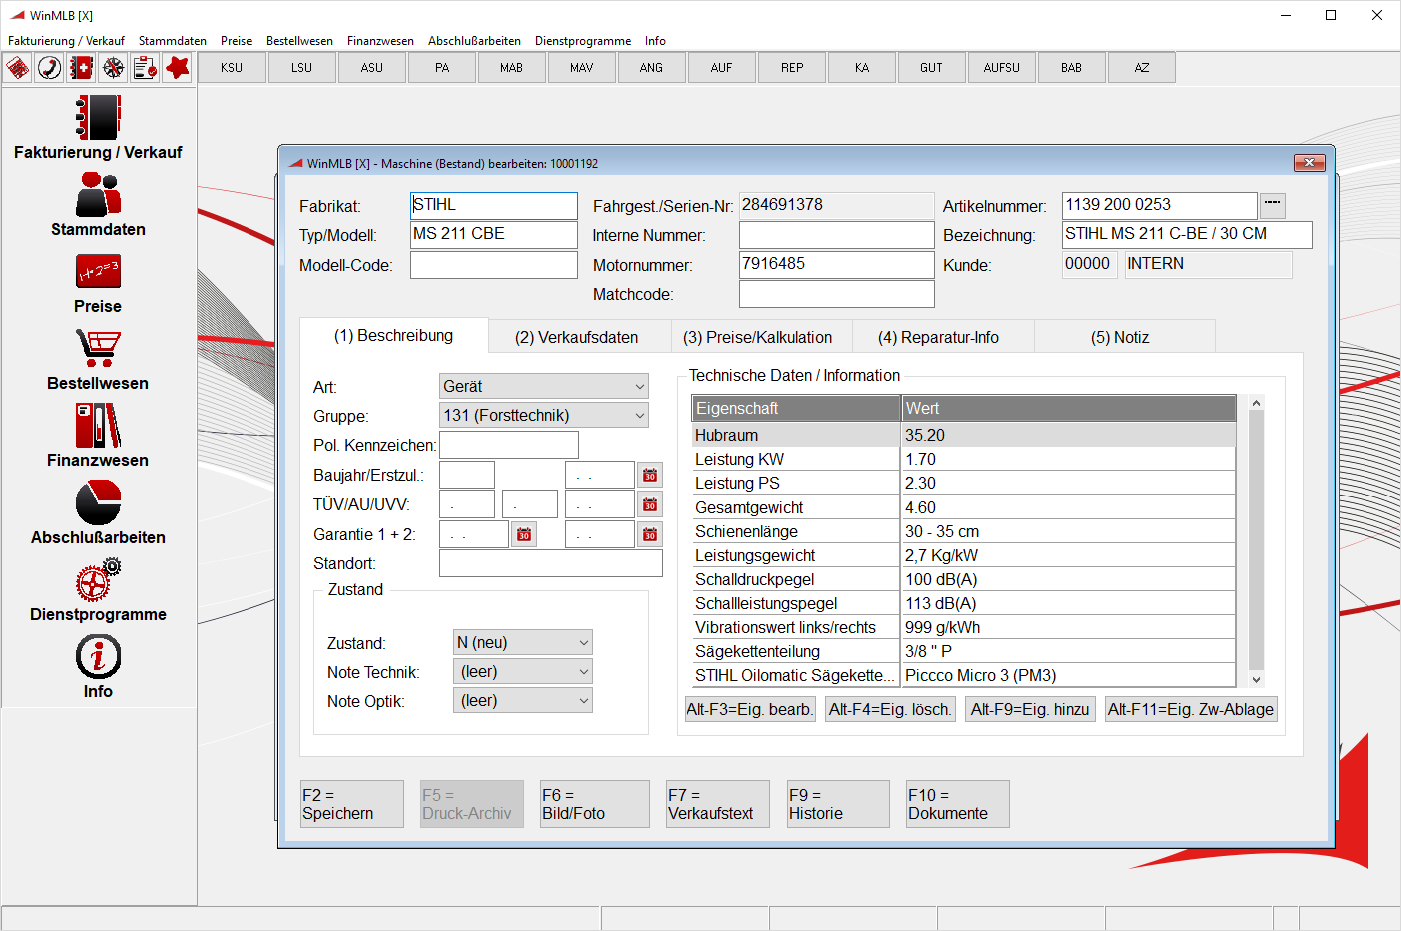Open calendar for second Garantie date
Screen dimensions: 1401x931
click(650, 534)
